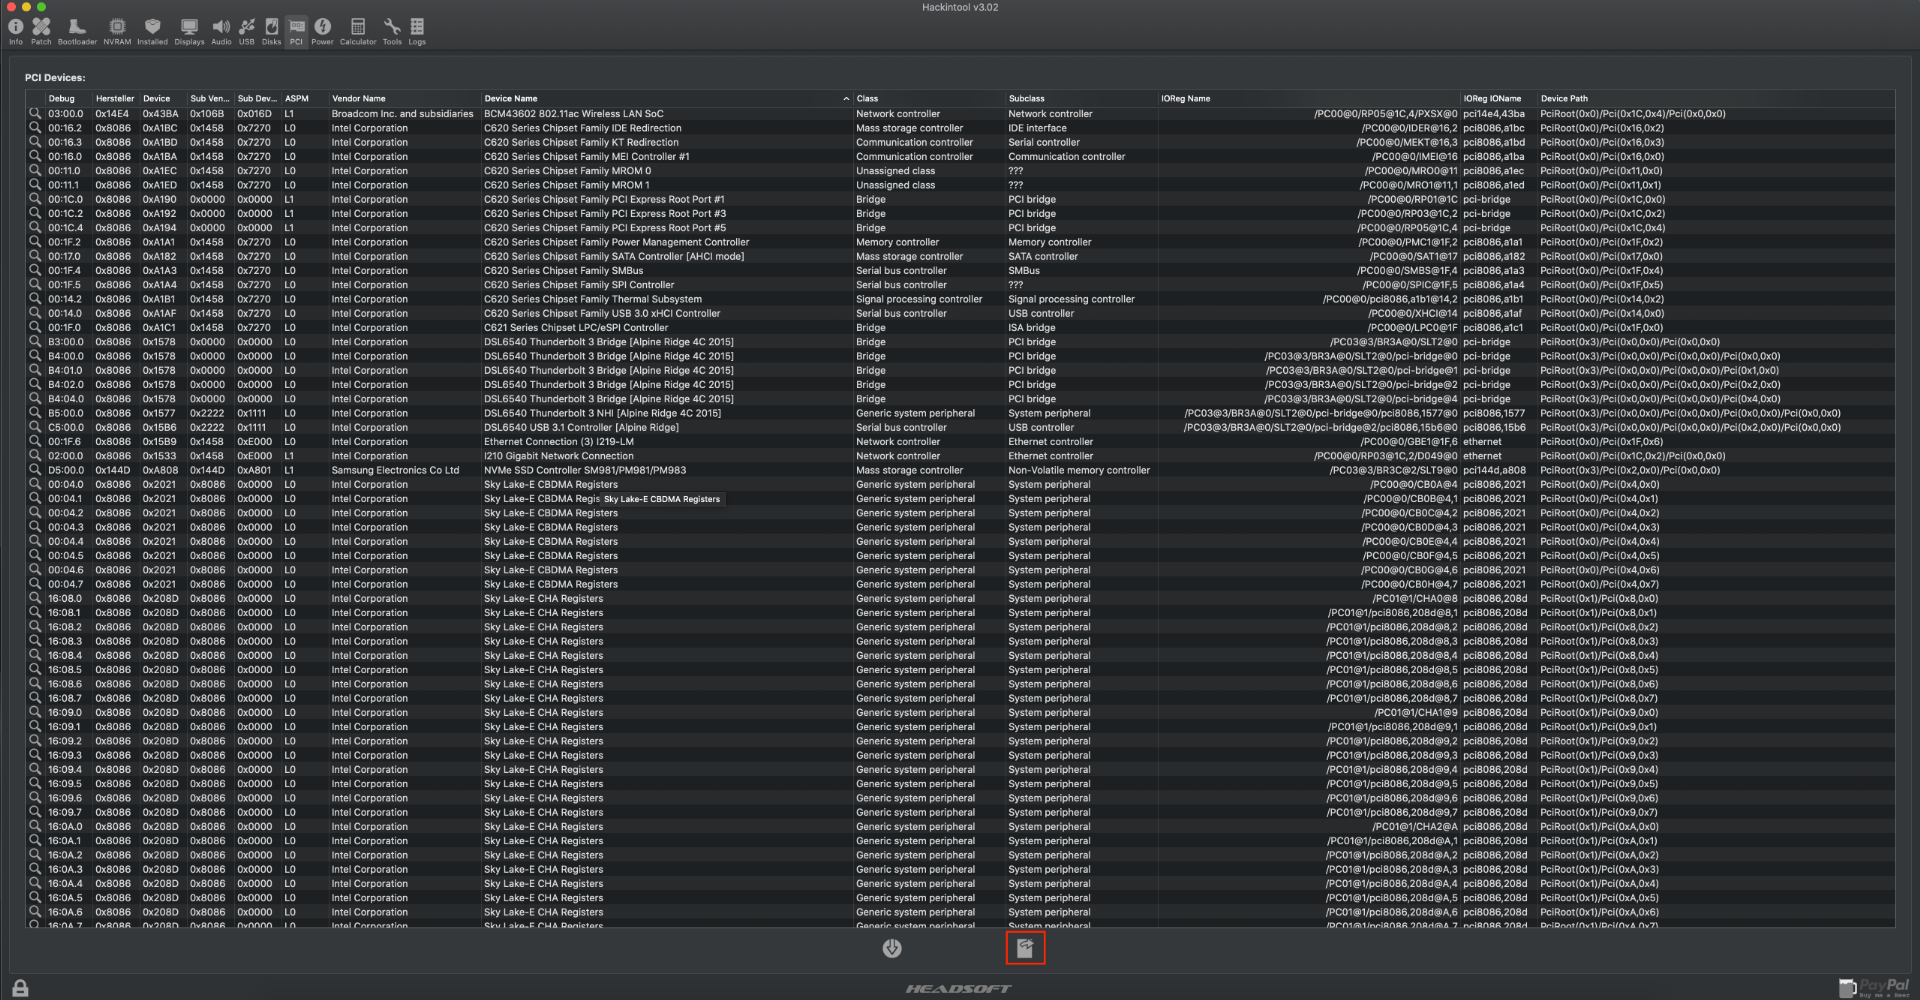Screen dimensions: 1920x1000
Task: Click magnifier icon for device 00:1F.6
Action: tap(35, 442)
